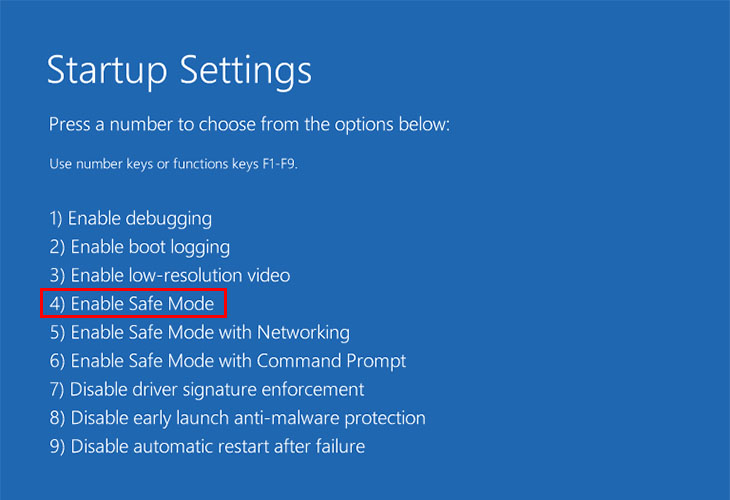Select Disable early launch anti-malware protection
This screenshot has height=500, width=730.
pyautogui.click(x=237, y=419)
